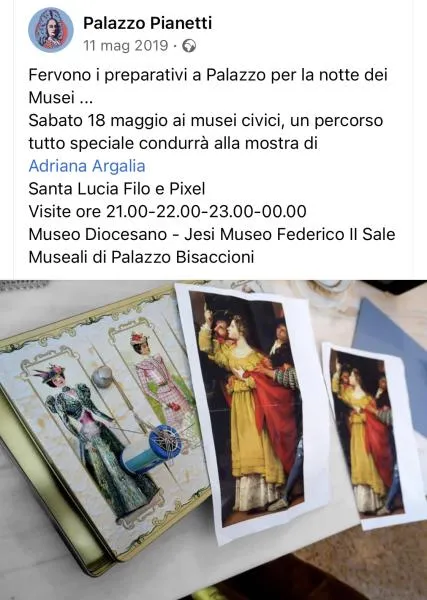
Task: Click the 'Palazzo Bisaccioni' text
Action: [183, 257]
